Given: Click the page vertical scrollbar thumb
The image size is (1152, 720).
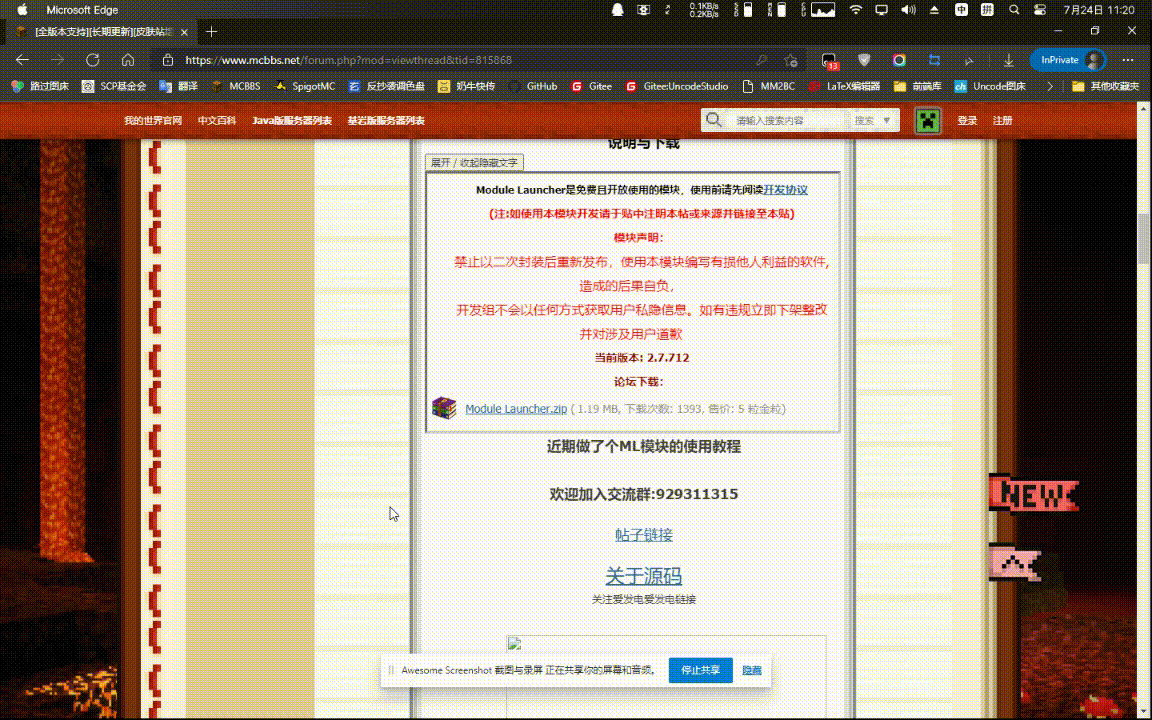Looking at the screenshot, I should click(1144, 239).
